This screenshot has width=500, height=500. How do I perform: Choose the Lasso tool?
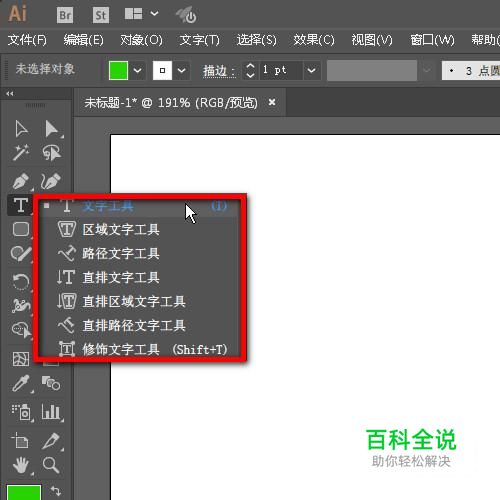[52, 153]
